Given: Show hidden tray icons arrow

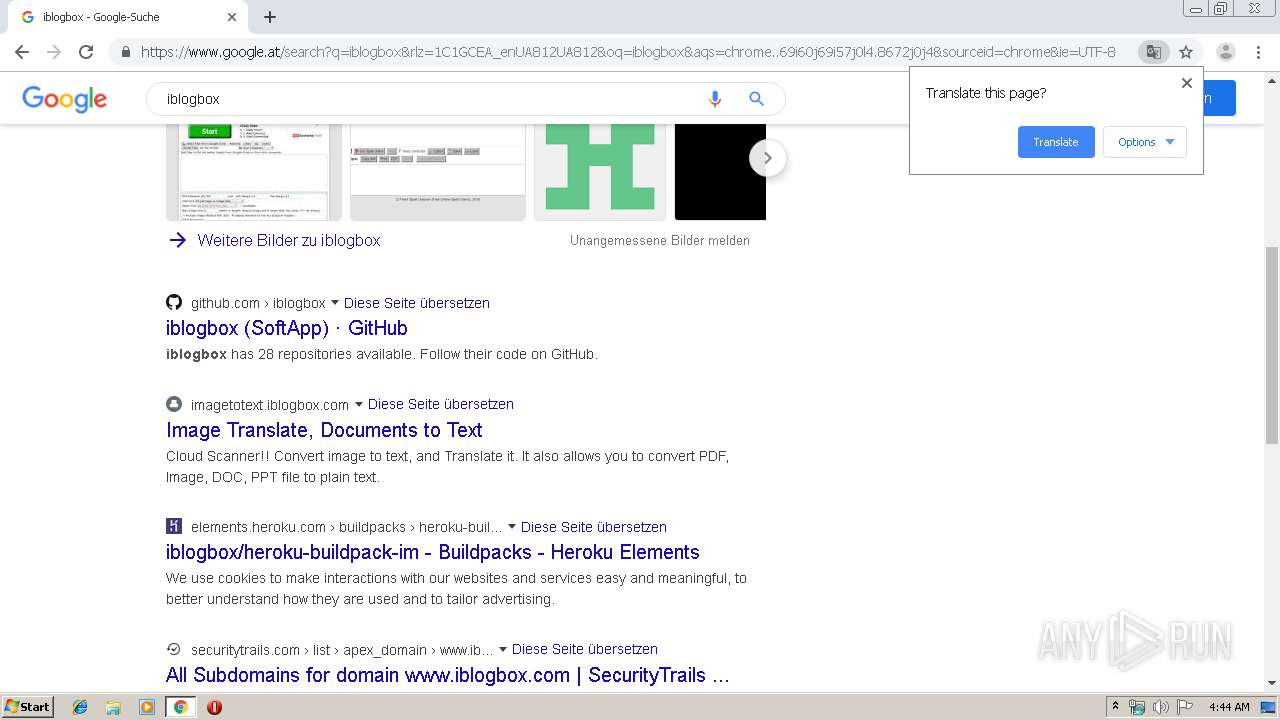Looking at the screenshot, I should point(1116,707).
